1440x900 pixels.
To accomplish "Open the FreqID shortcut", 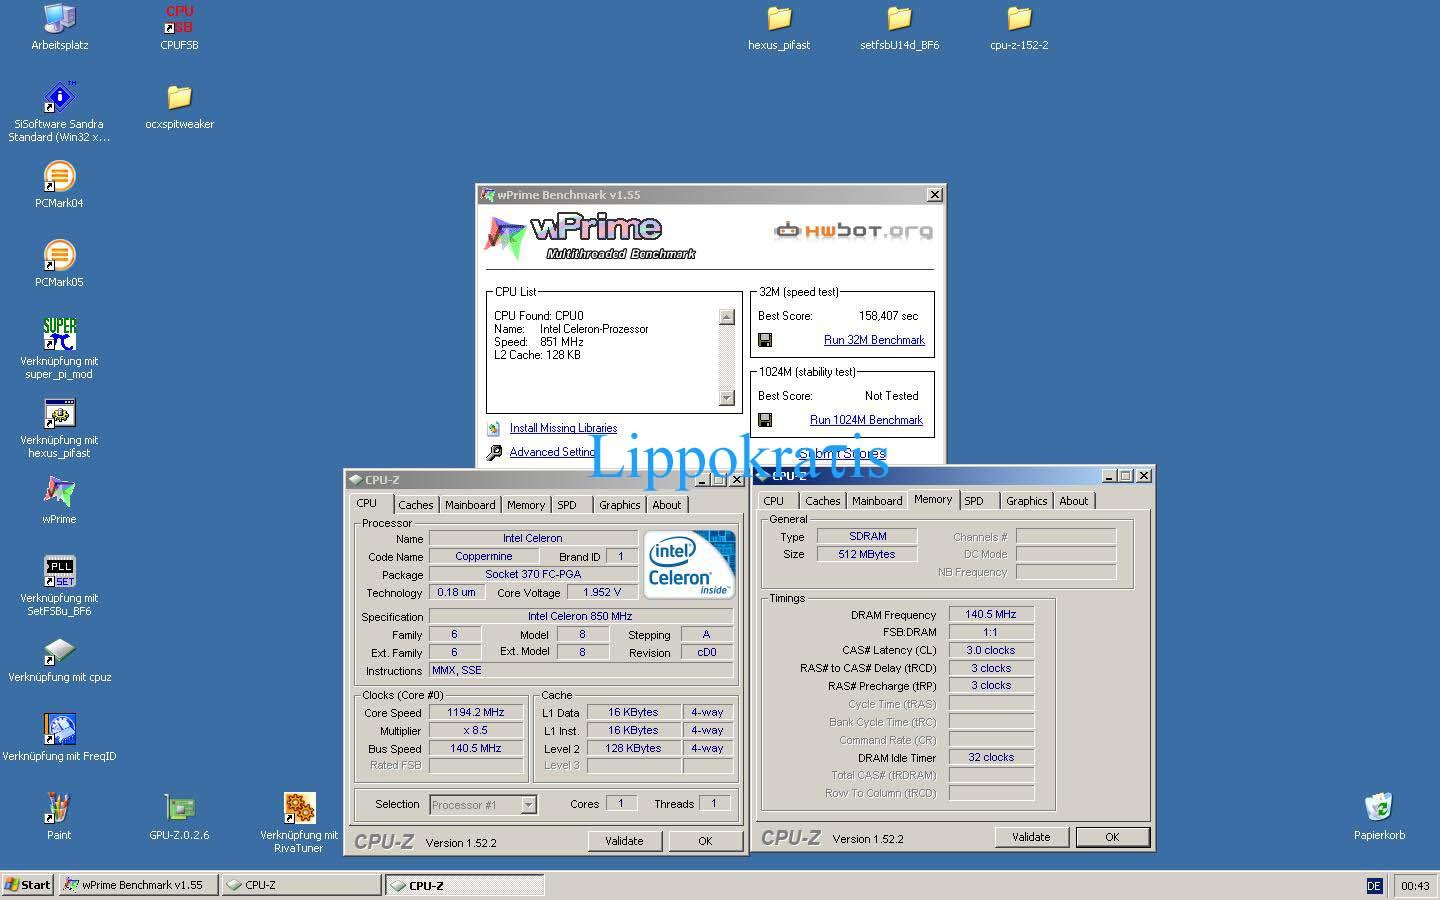I will [60, 730].
